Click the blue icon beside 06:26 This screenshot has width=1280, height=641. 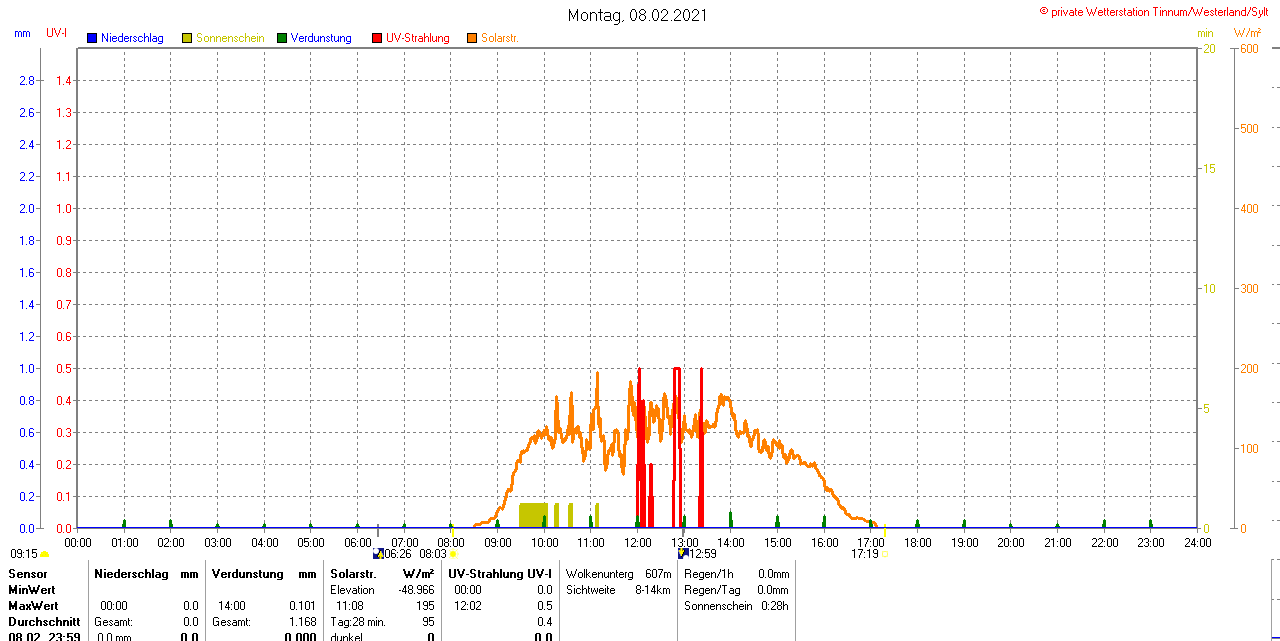(378, 553)
